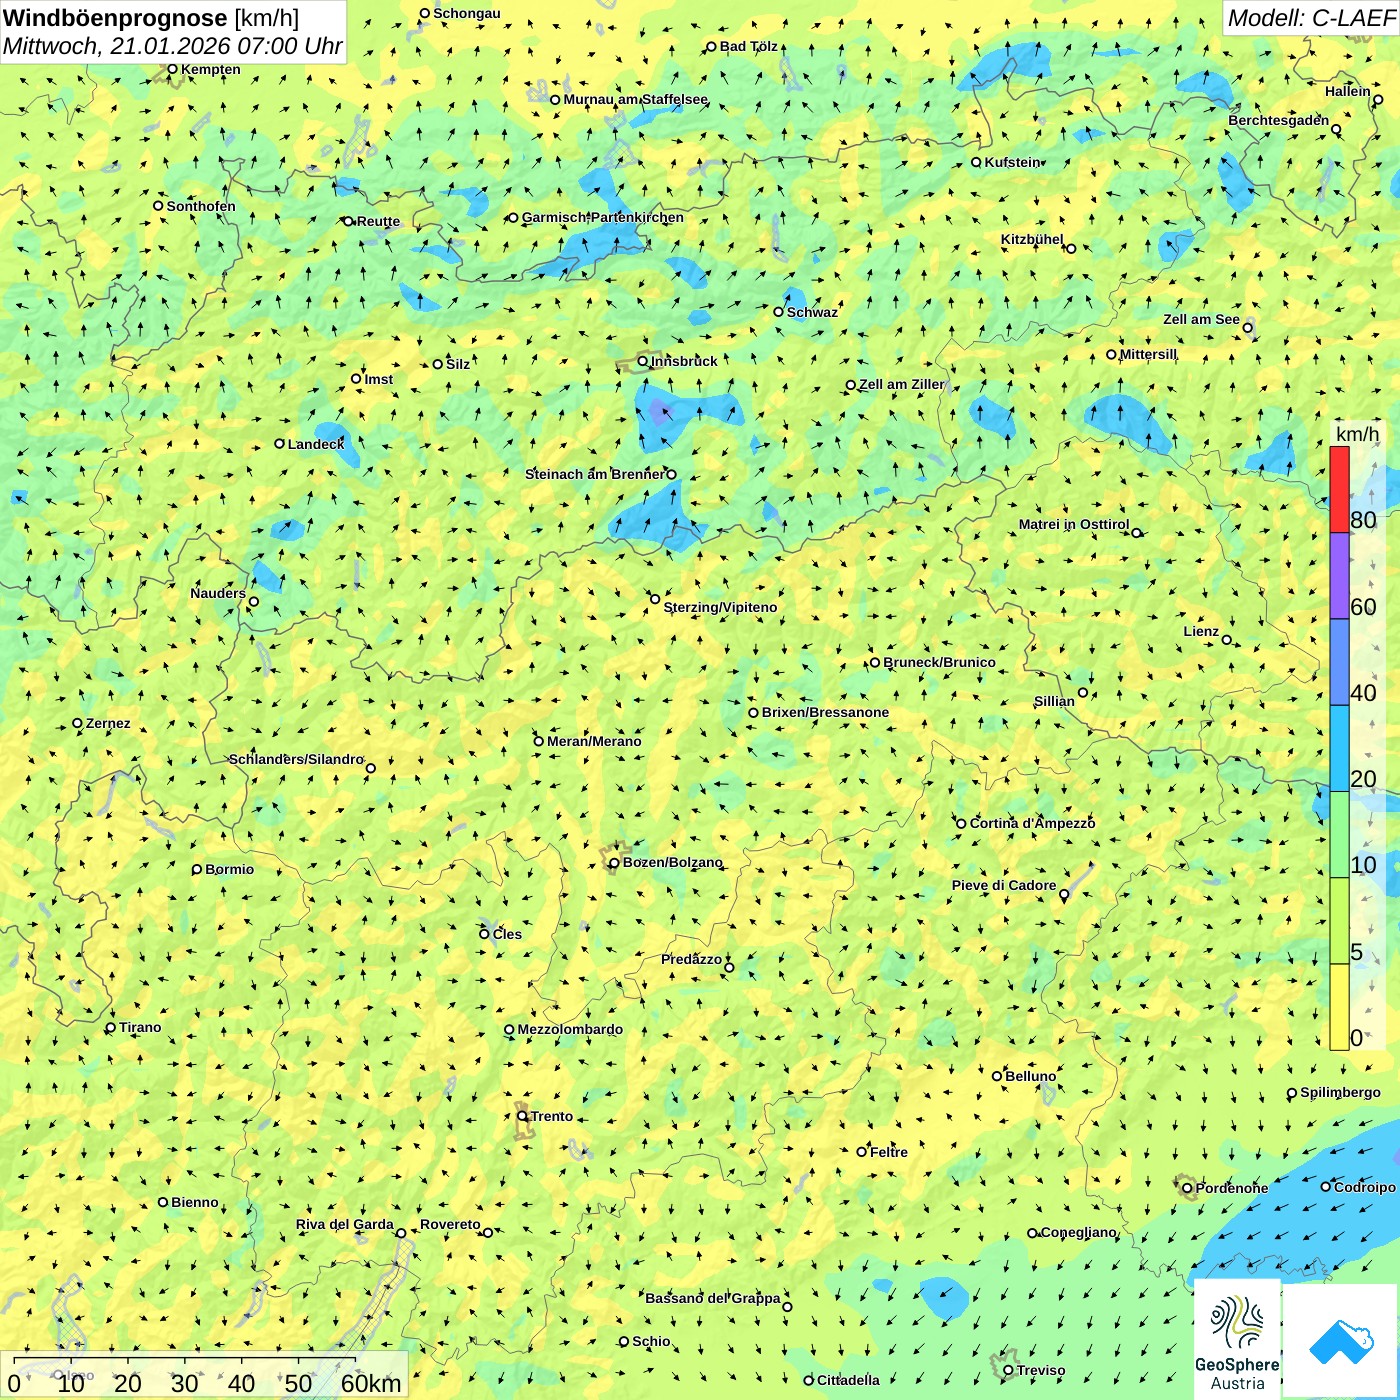Click the Bassano del Grappa label
This screenshot has height=1400, width=1400.
tap(713, 1298)
